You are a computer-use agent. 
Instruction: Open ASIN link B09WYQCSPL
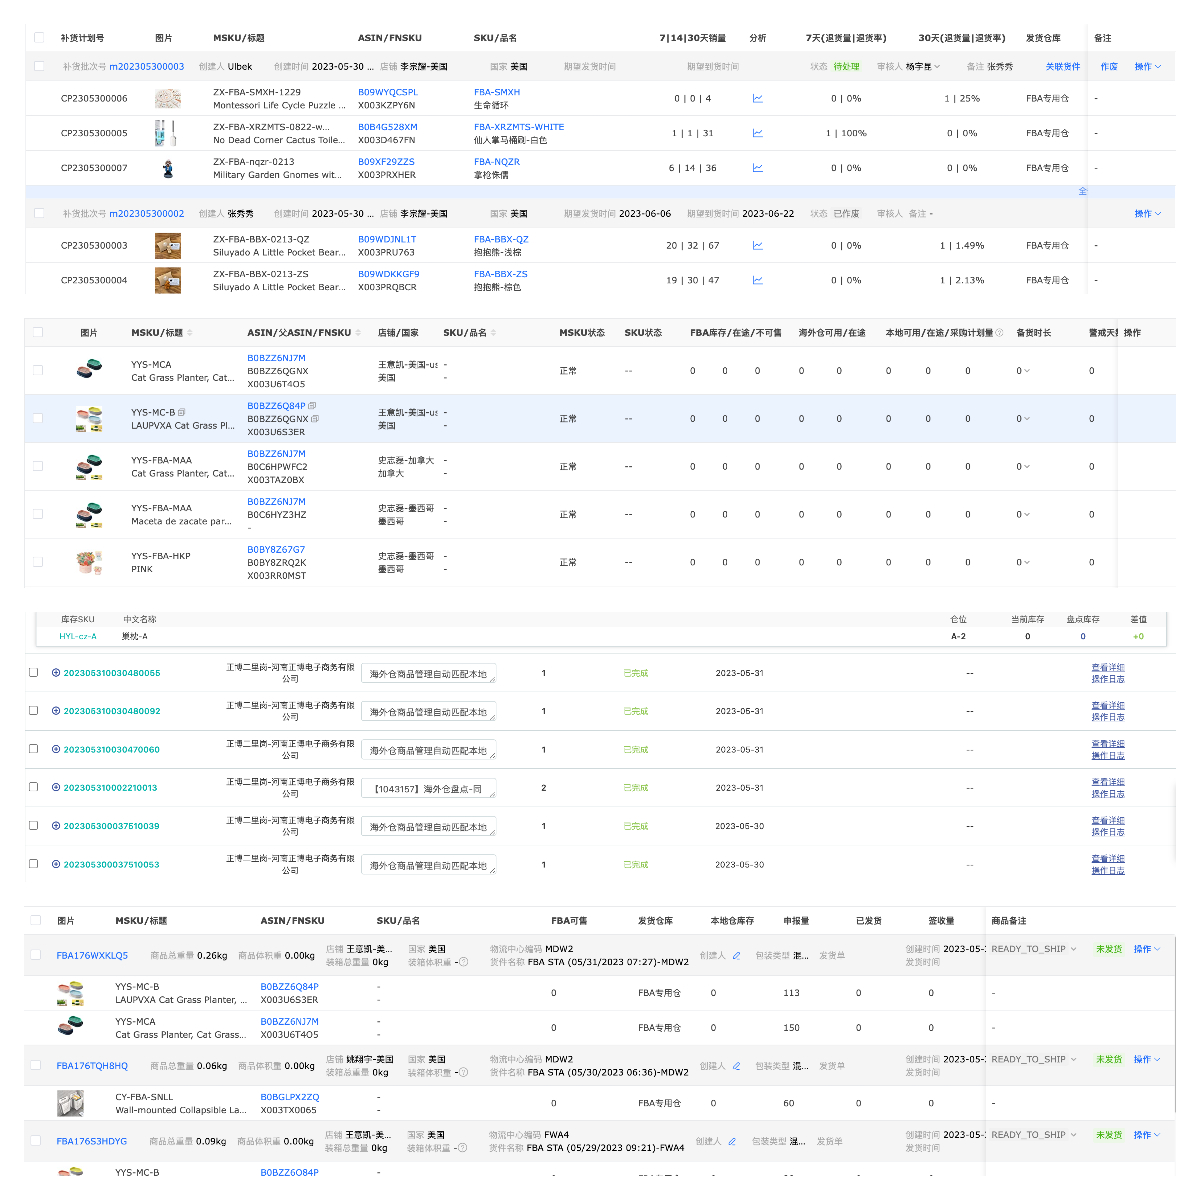(387, 92)
